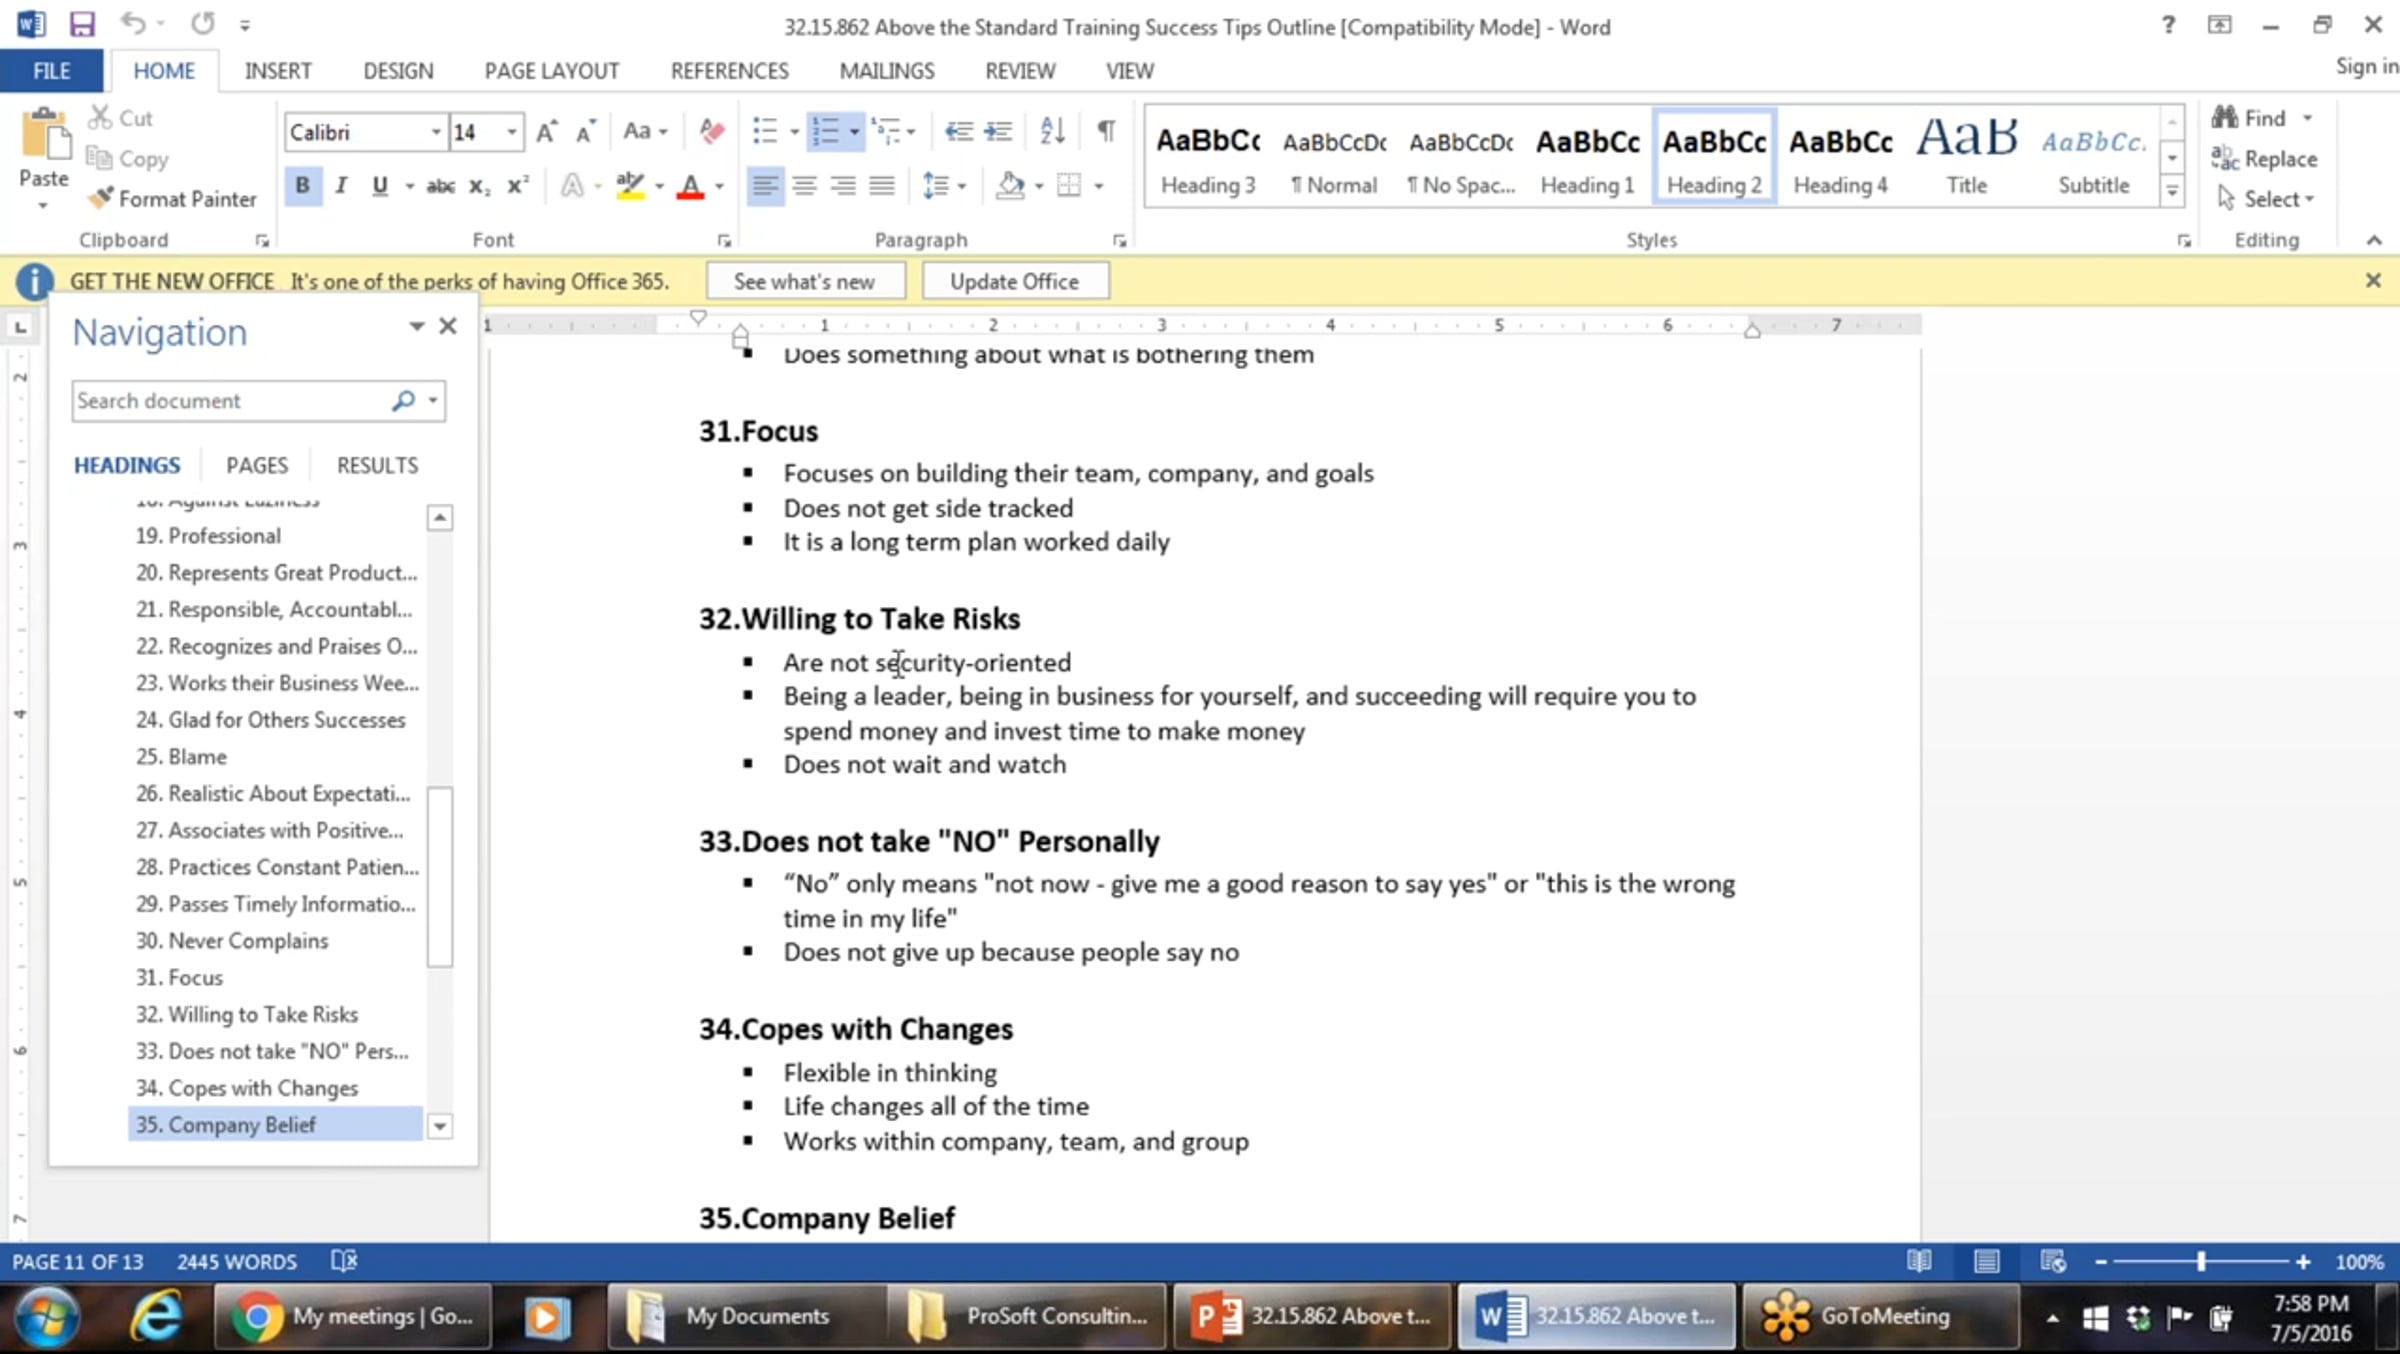
Task: Toggle Italic formatting
Action: pos(341,186)
